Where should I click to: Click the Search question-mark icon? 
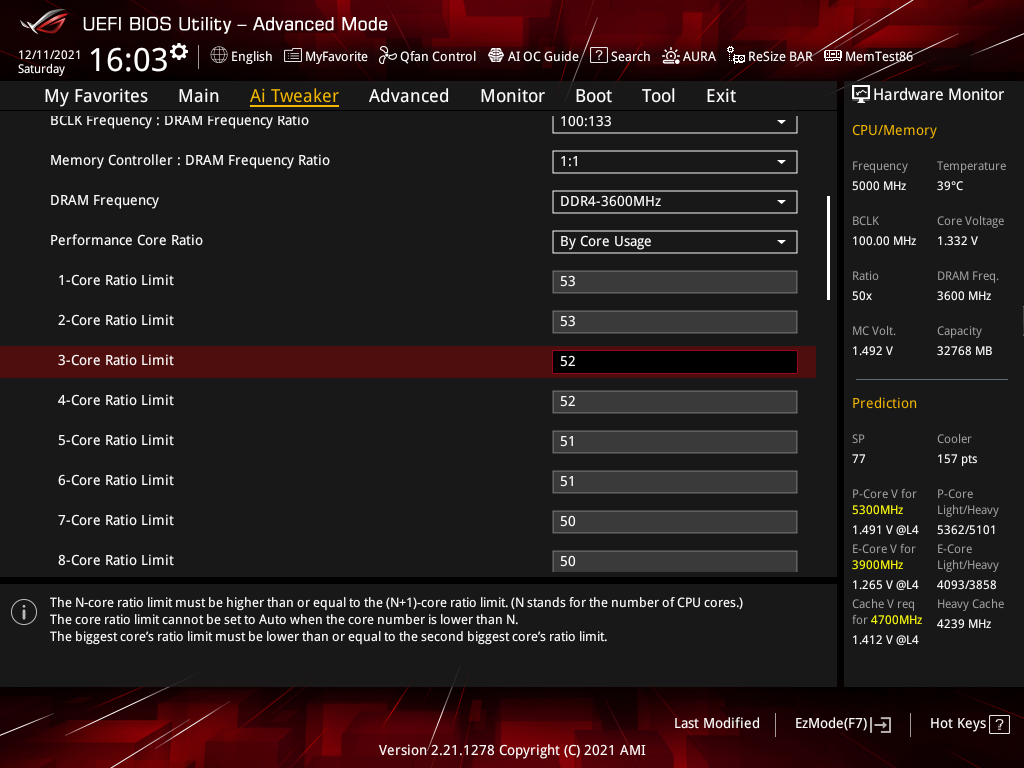598,56
